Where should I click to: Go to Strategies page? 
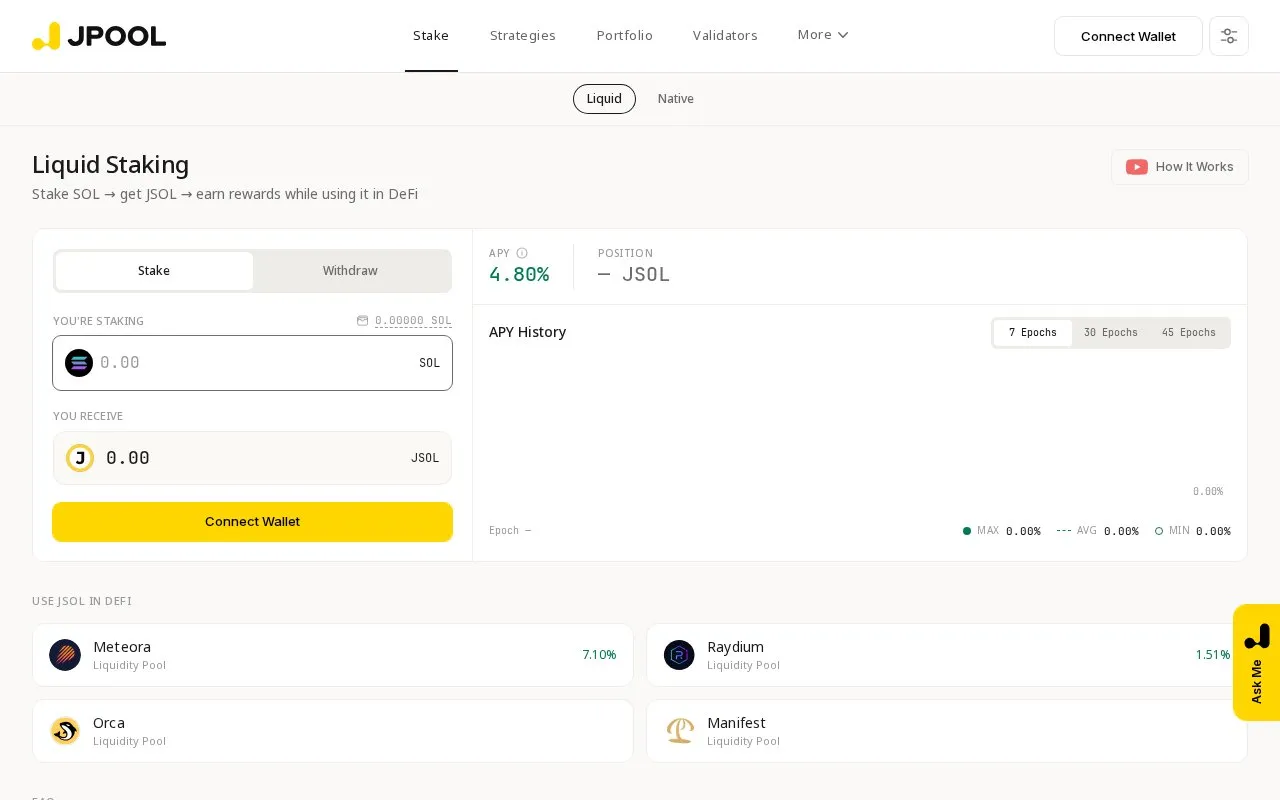(x=523, y=36)
